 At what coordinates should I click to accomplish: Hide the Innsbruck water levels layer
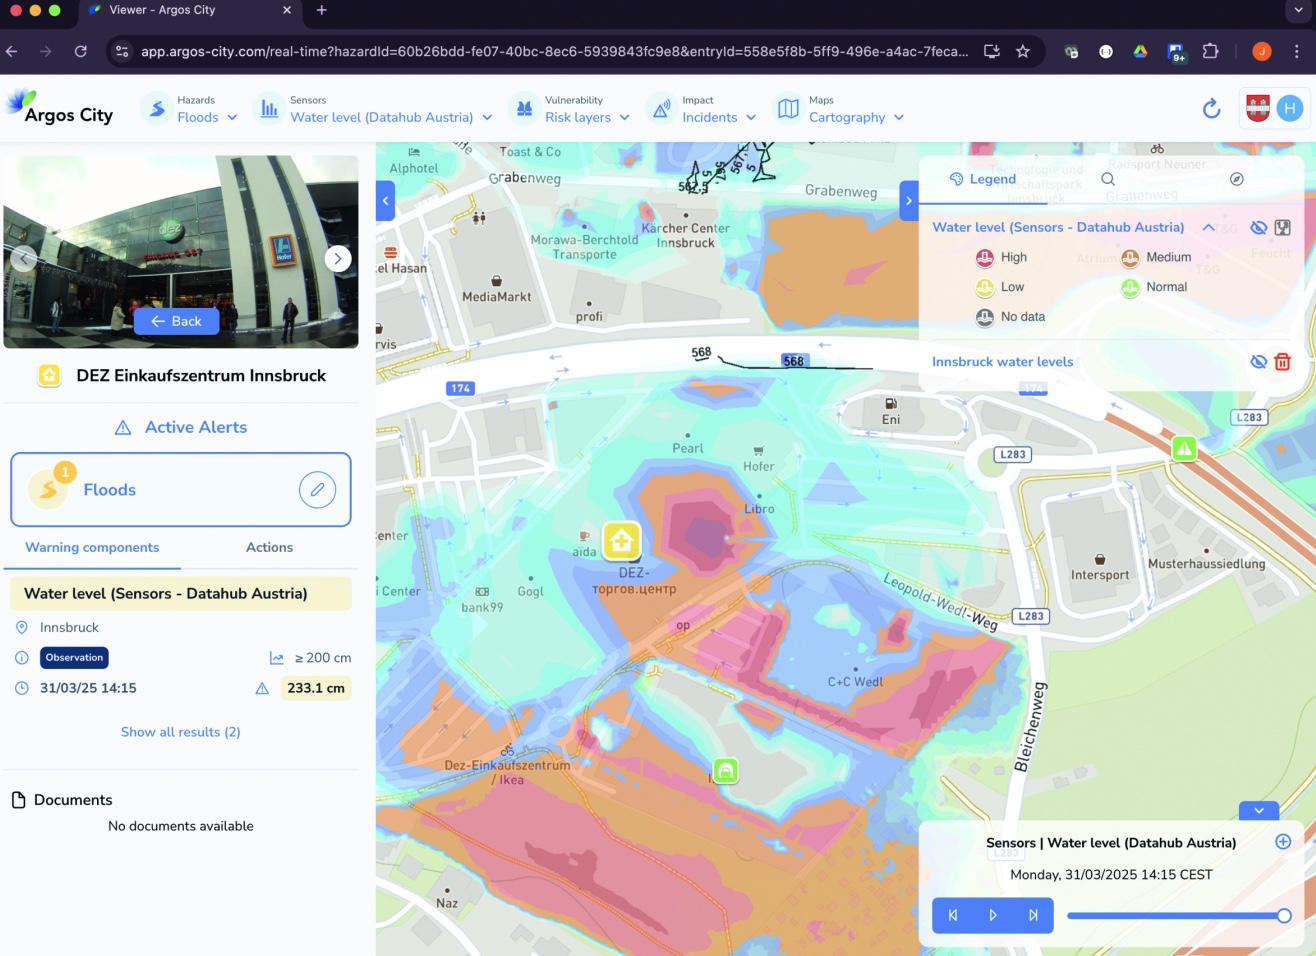coord(1259,362)
